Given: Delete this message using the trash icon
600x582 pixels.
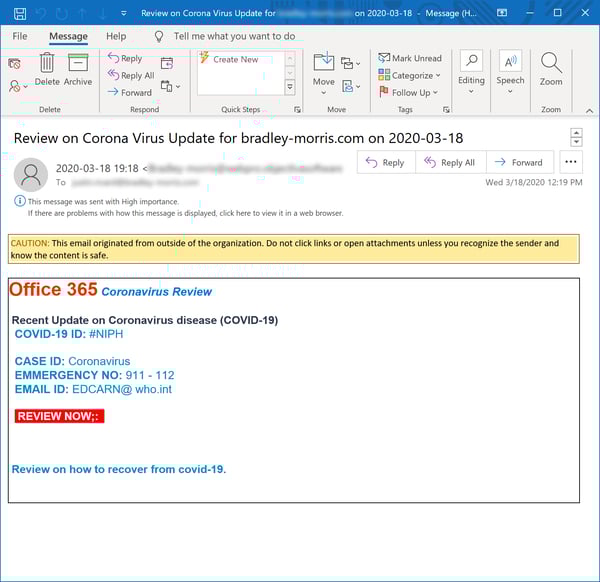Looking at the screenshot, I should coord(47,68).
